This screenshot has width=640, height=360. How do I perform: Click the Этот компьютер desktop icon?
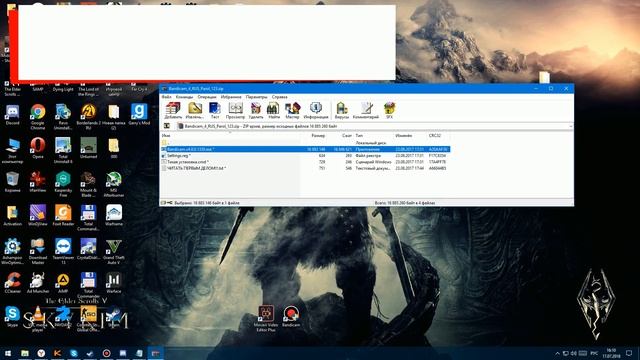pos(12,151)
